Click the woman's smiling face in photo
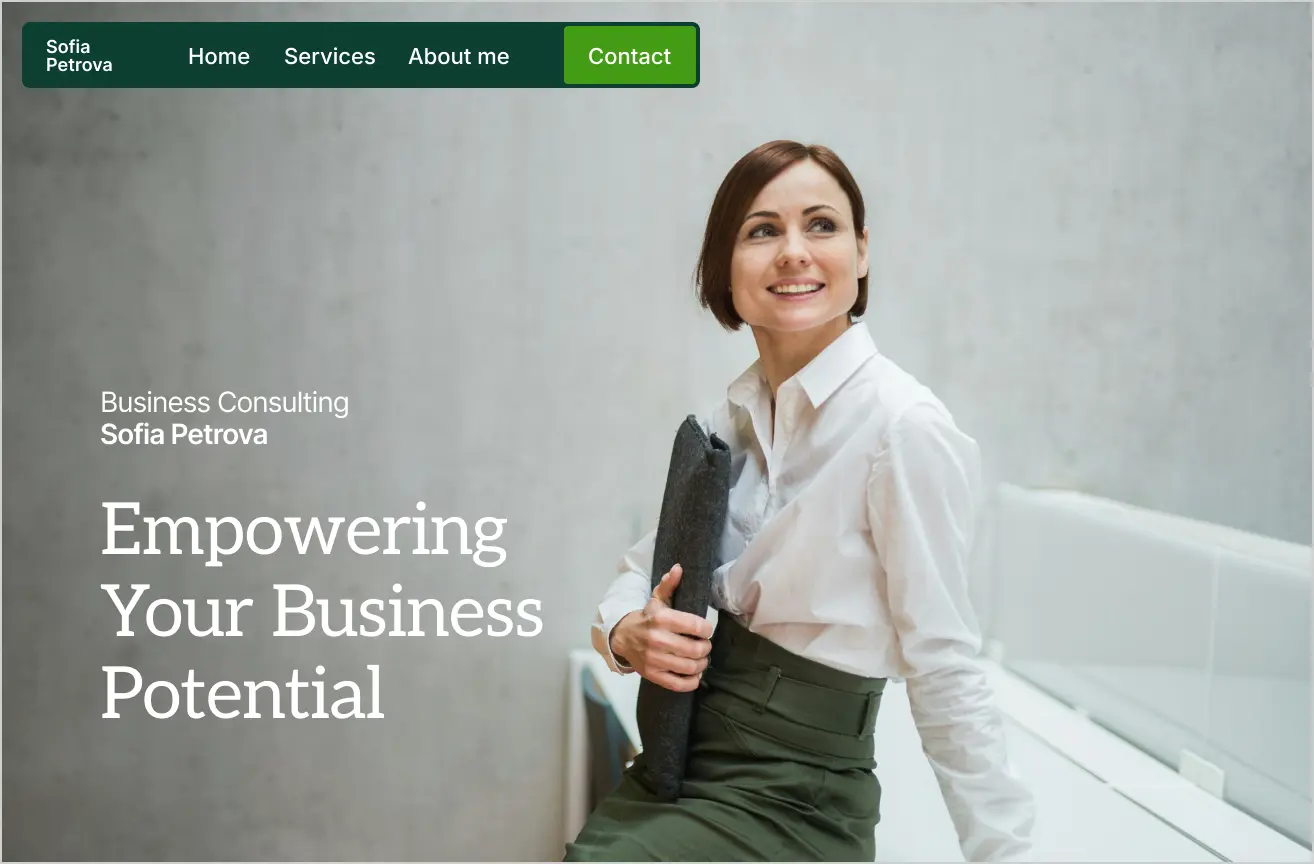 793,250
